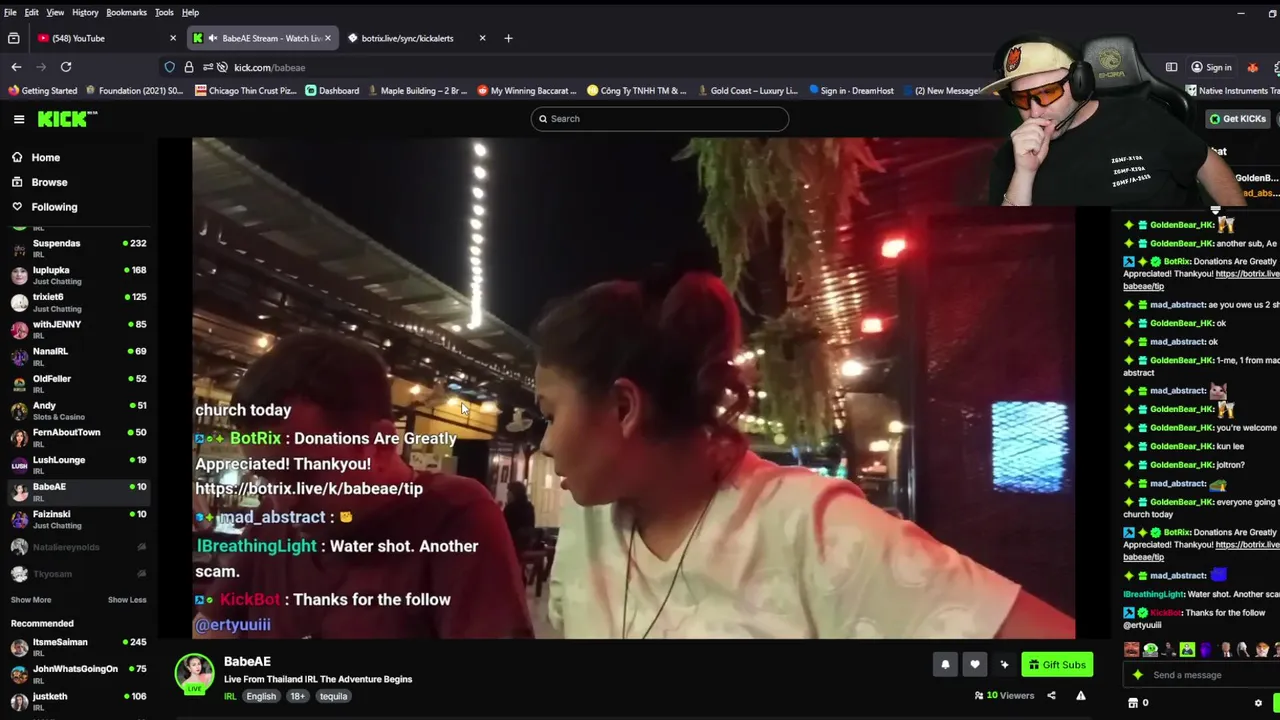This screenshot has width=1280, height=720.
Task: Open LushLounge channel in sidebar
Action: click(x=78, y=464)
